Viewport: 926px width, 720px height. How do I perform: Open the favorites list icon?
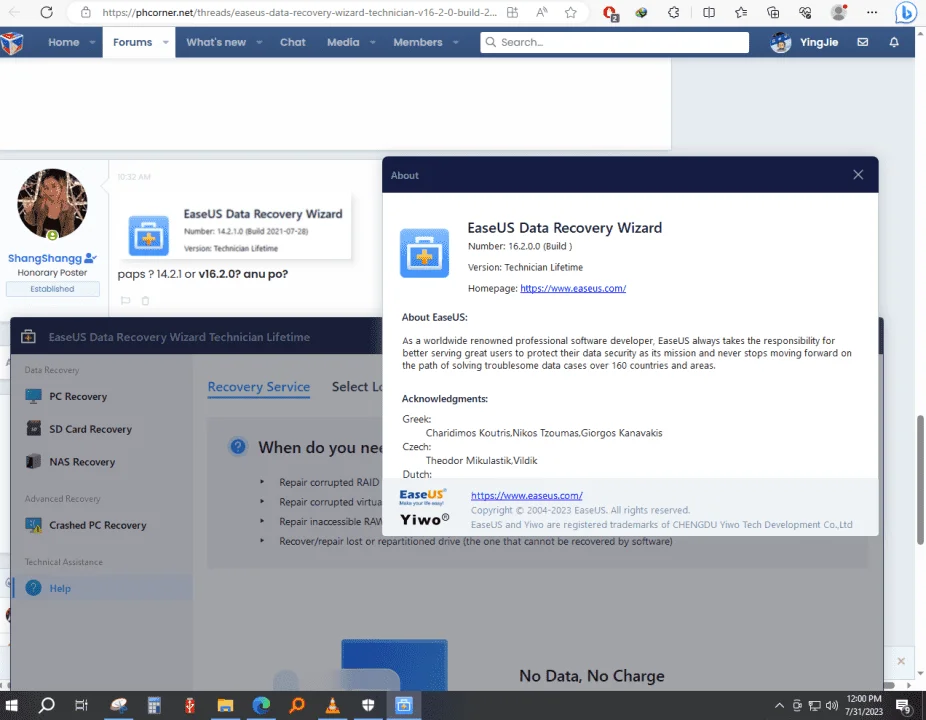(741, 12)
